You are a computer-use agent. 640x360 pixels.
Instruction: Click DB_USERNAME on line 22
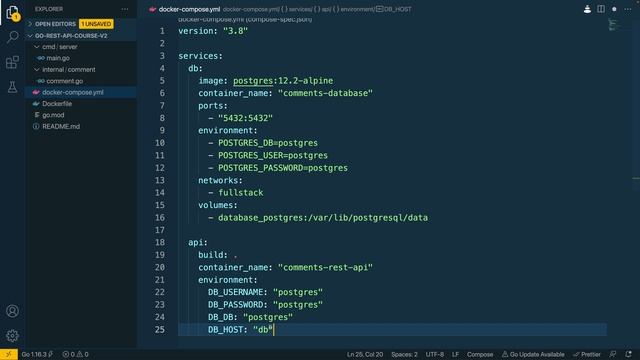pos(236,292)
